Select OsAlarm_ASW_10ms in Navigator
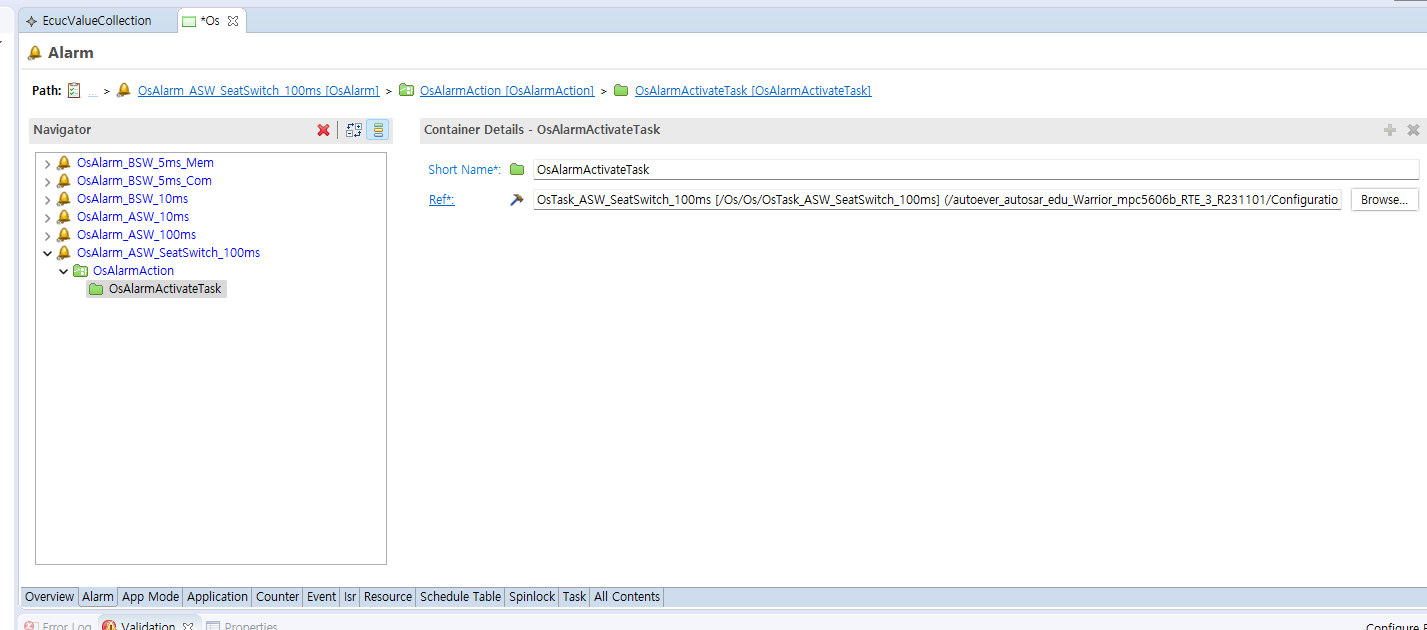The height and width of the screenshot is (630, 1427). coord(133,217)
